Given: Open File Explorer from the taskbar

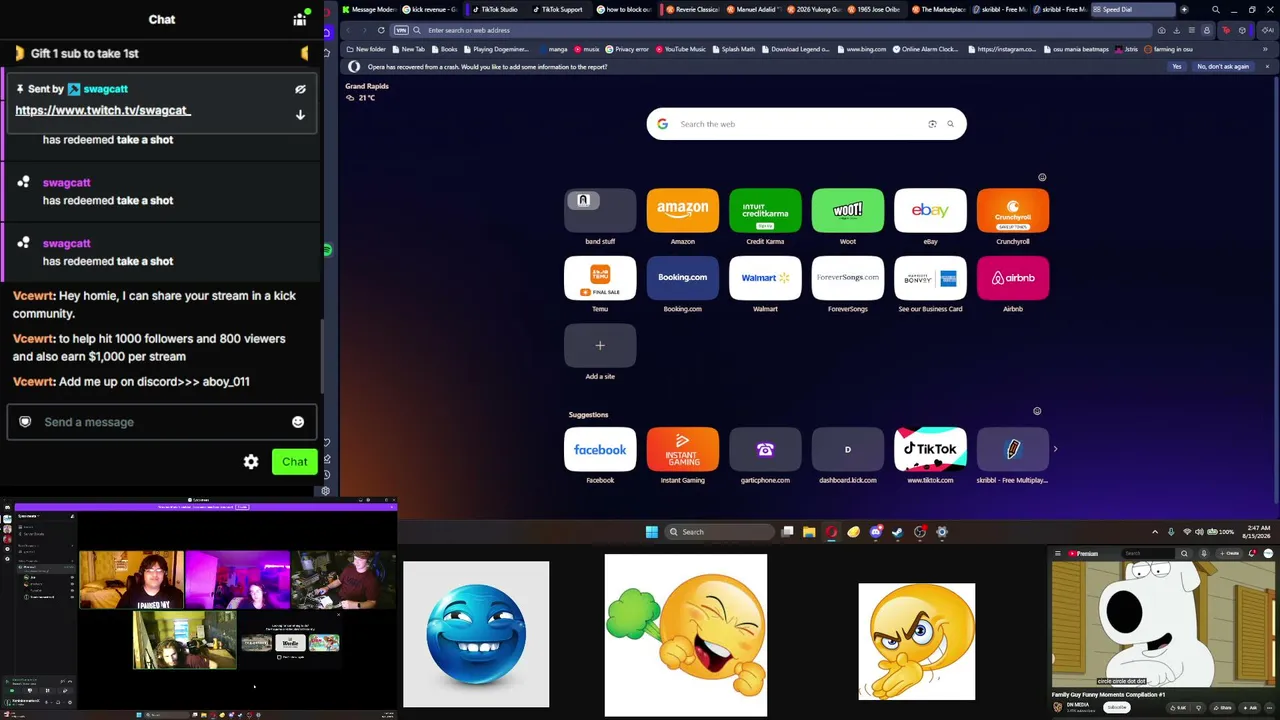Looking at the screenshot, I should coord(809,532).
